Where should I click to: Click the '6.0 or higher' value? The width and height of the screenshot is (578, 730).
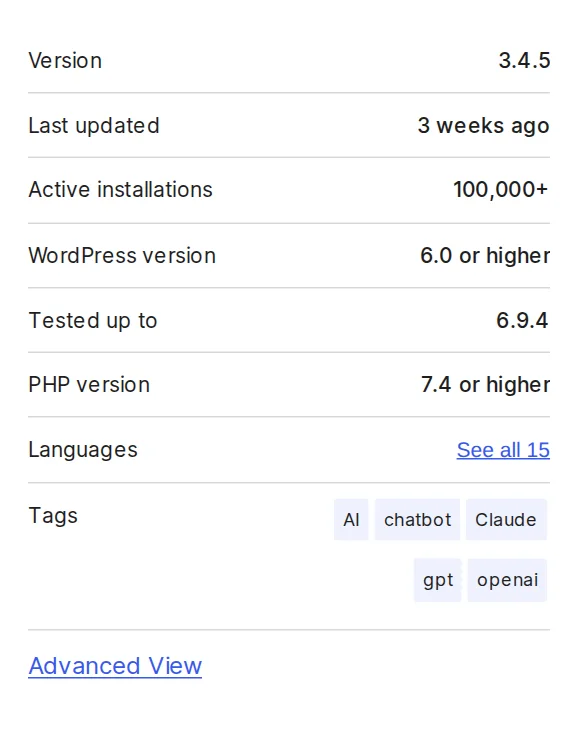(485, 256)
